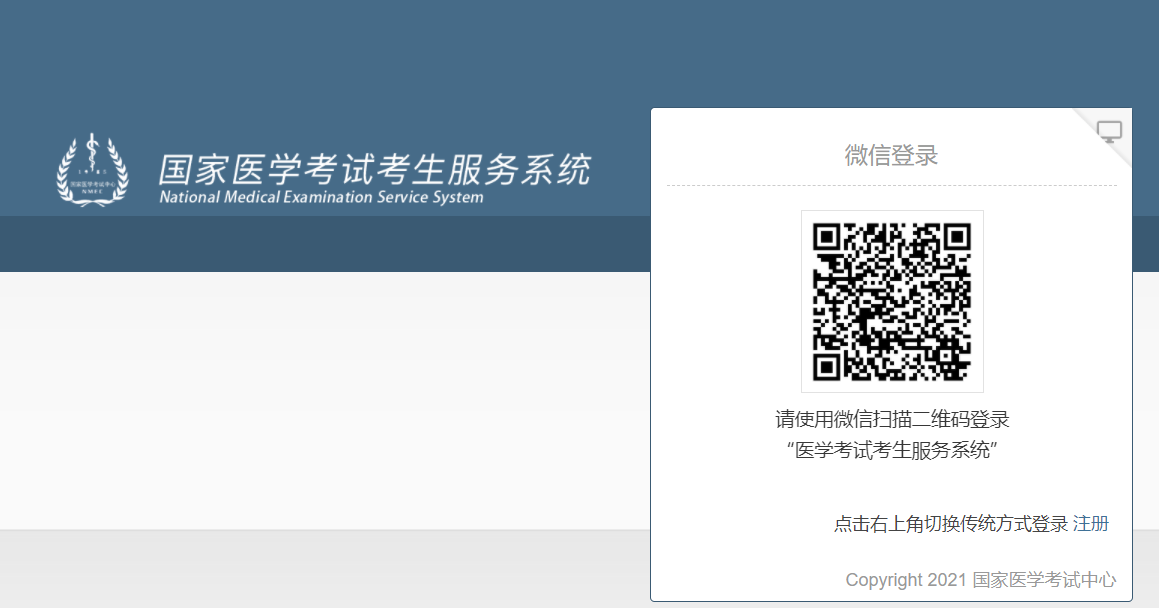
Task: Click the 国家医学考试考生服务系统 site title
Action: tap(374, 169)
